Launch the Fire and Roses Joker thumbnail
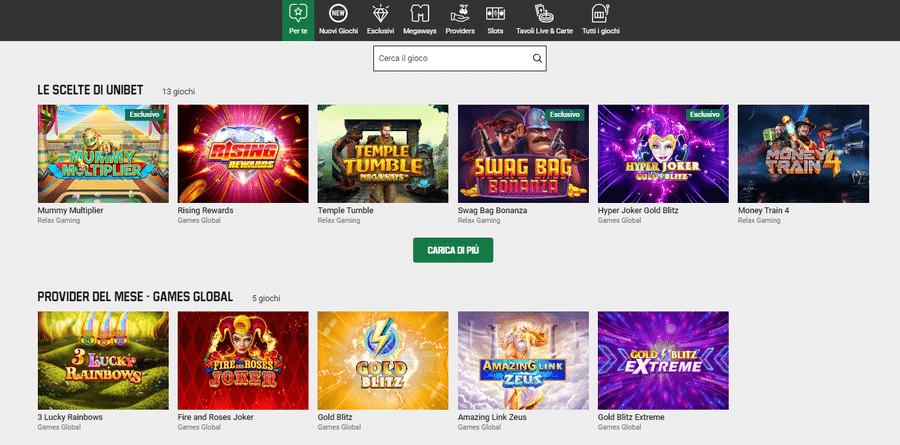900x445 pixels. point(243,361)
